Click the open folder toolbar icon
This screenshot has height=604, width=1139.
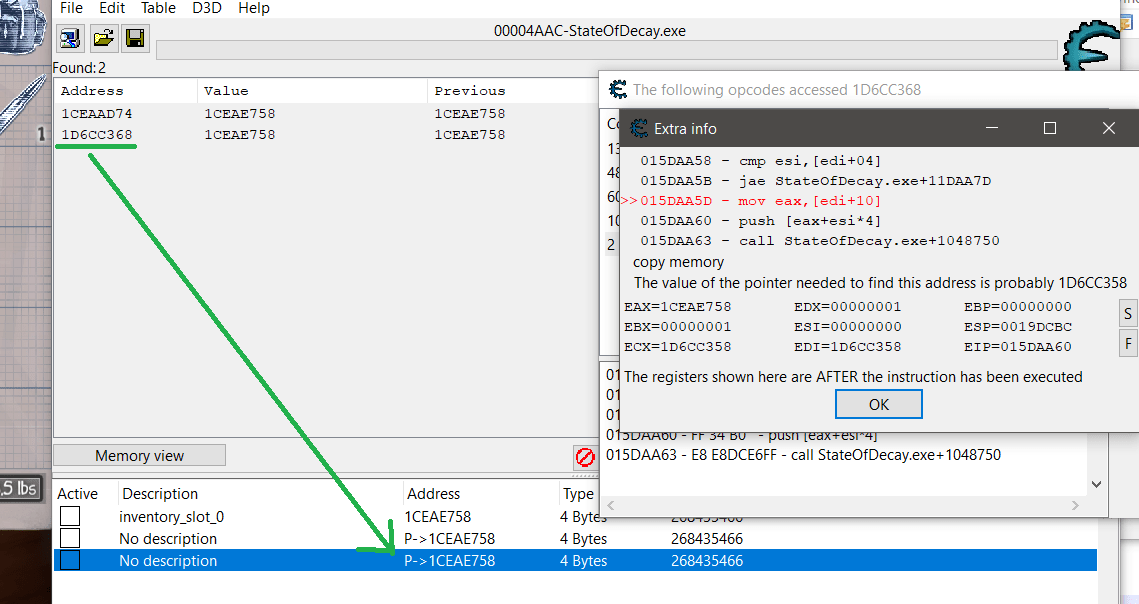(x=104, y=38)
